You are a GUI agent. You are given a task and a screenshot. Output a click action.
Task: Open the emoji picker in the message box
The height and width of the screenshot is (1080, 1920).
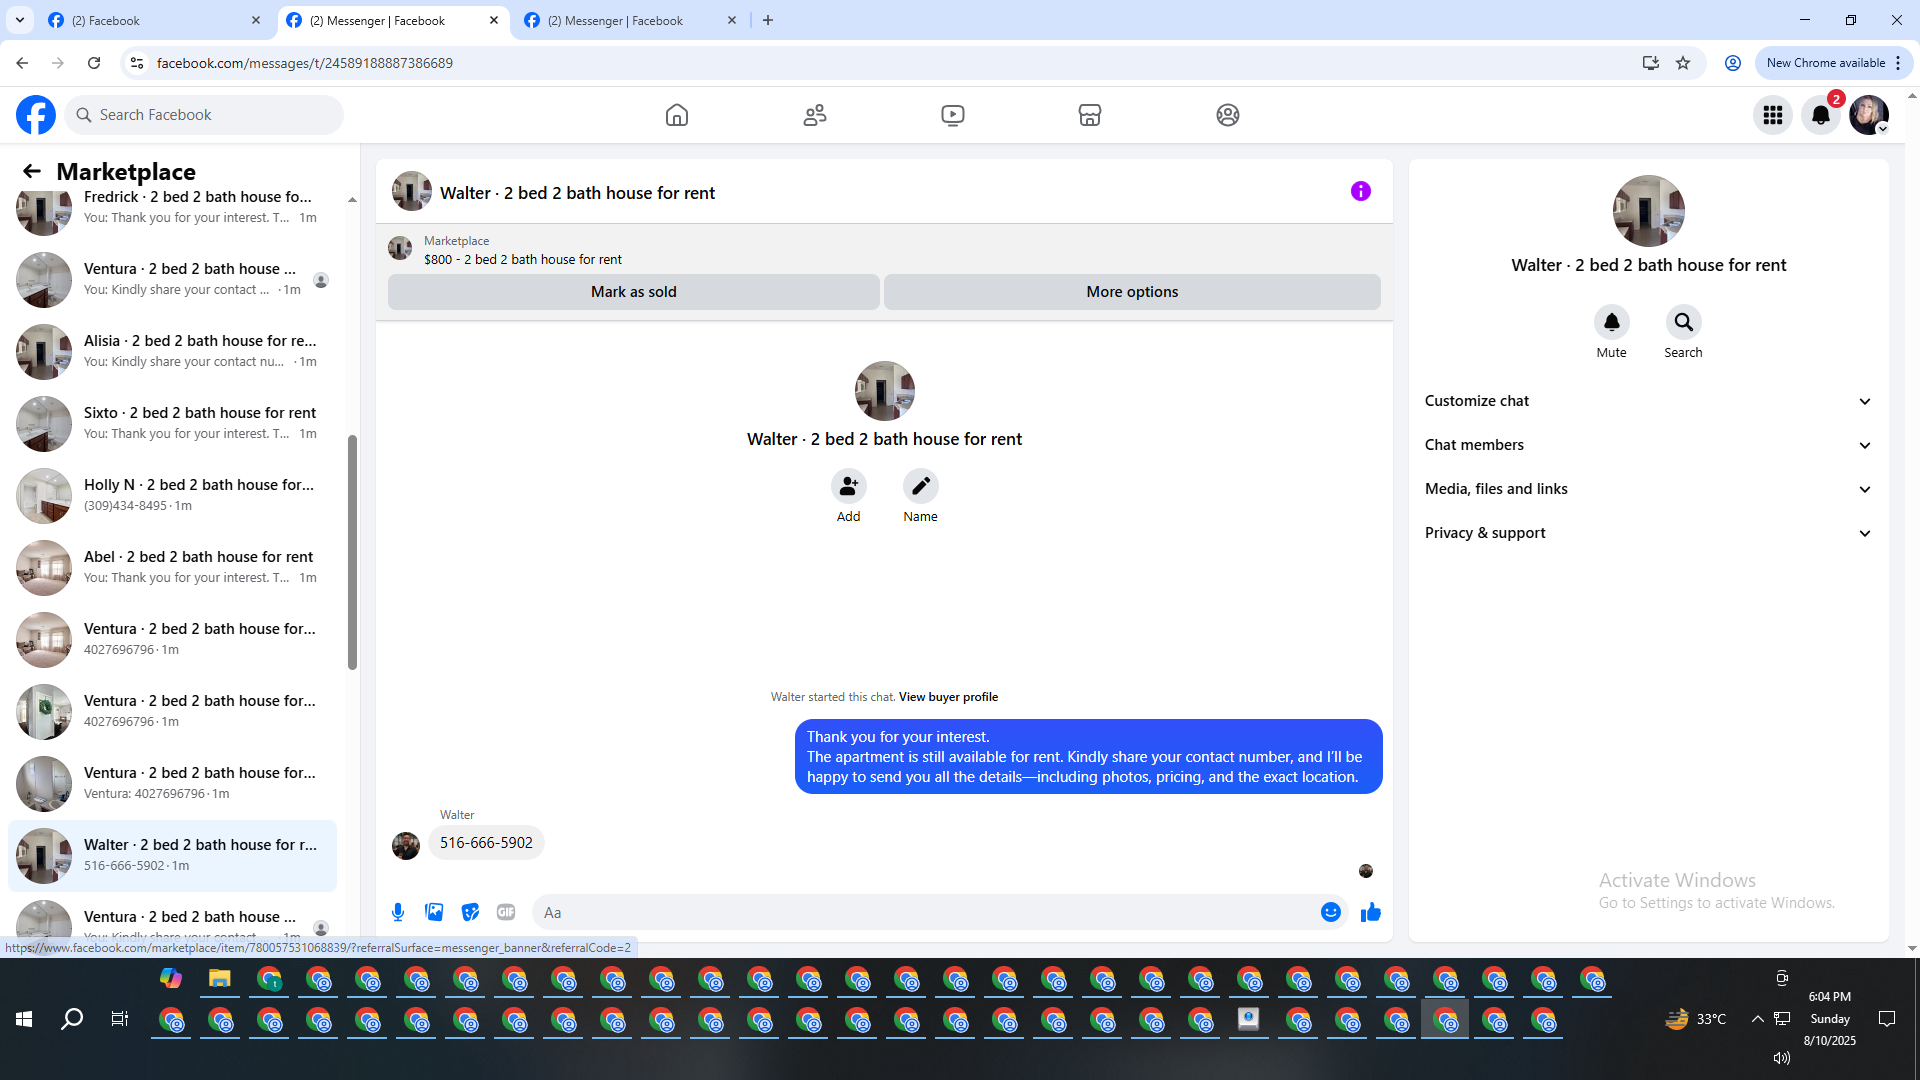(1330, 912)
